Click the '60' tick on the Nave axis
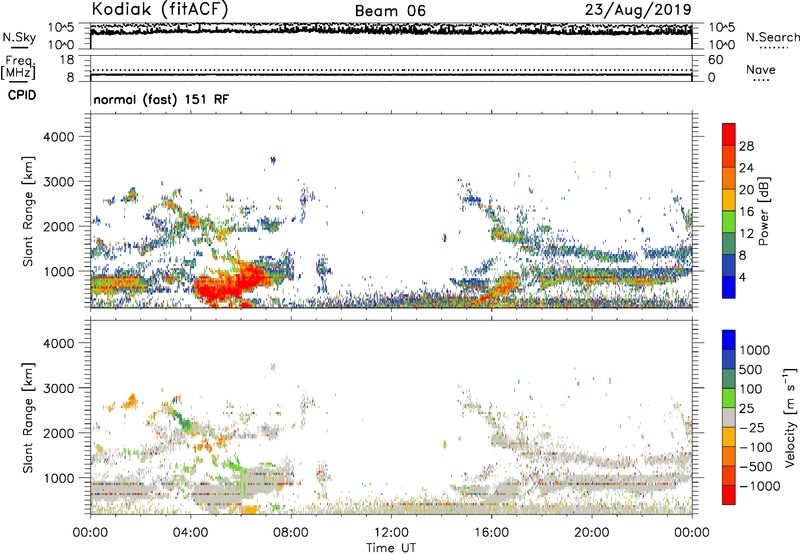 [x=715, y=60]
